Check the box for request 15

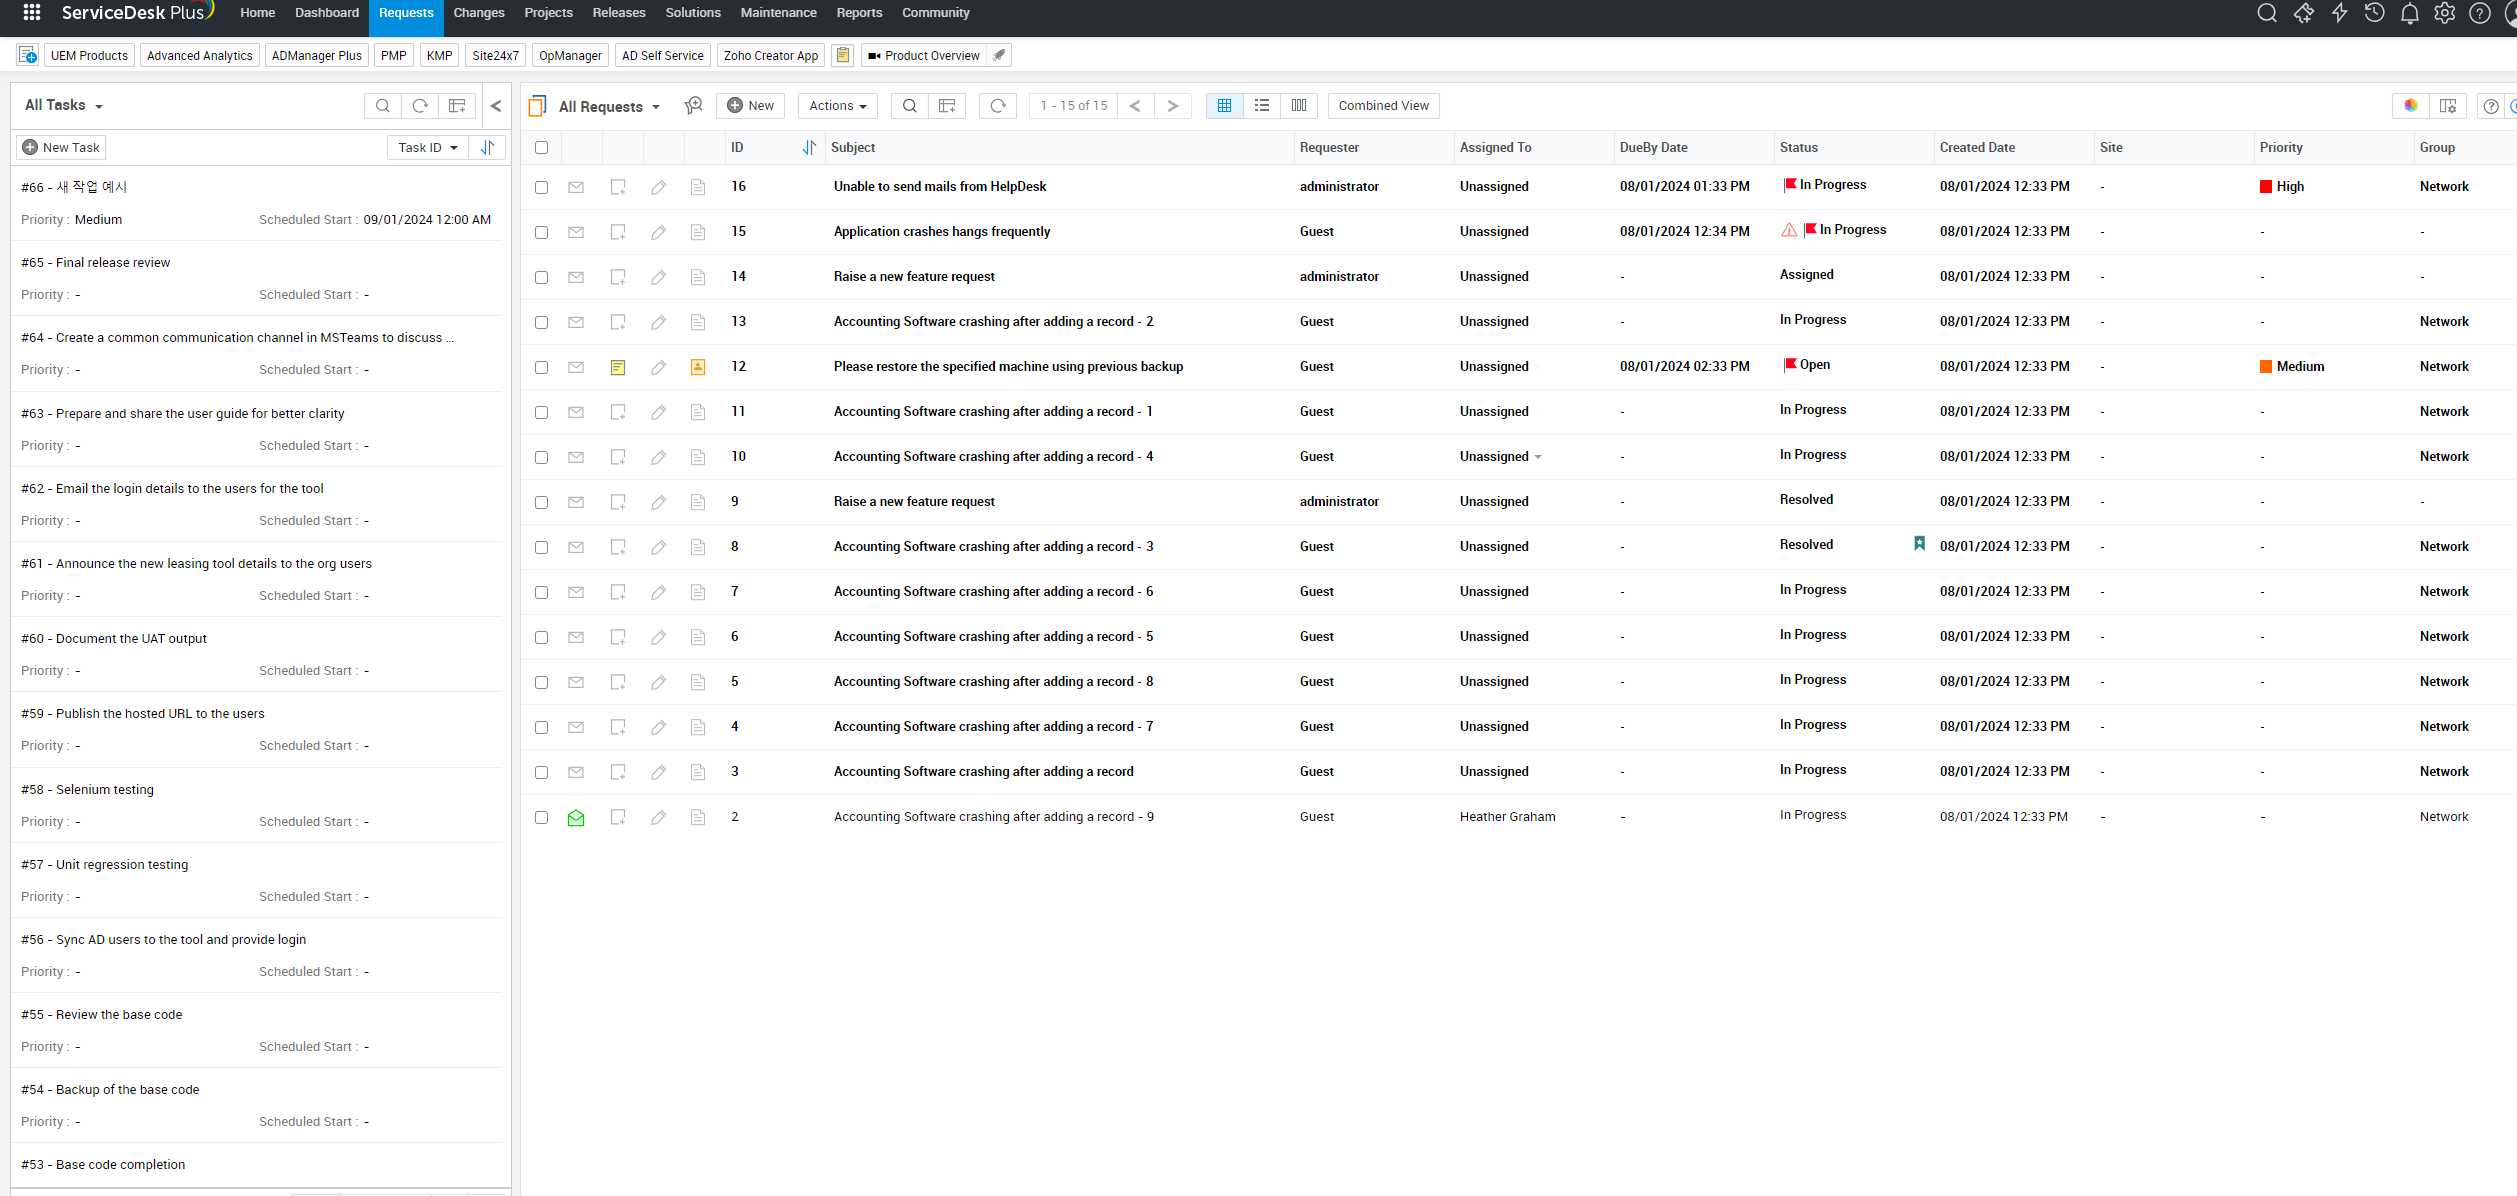coord(541,232)
